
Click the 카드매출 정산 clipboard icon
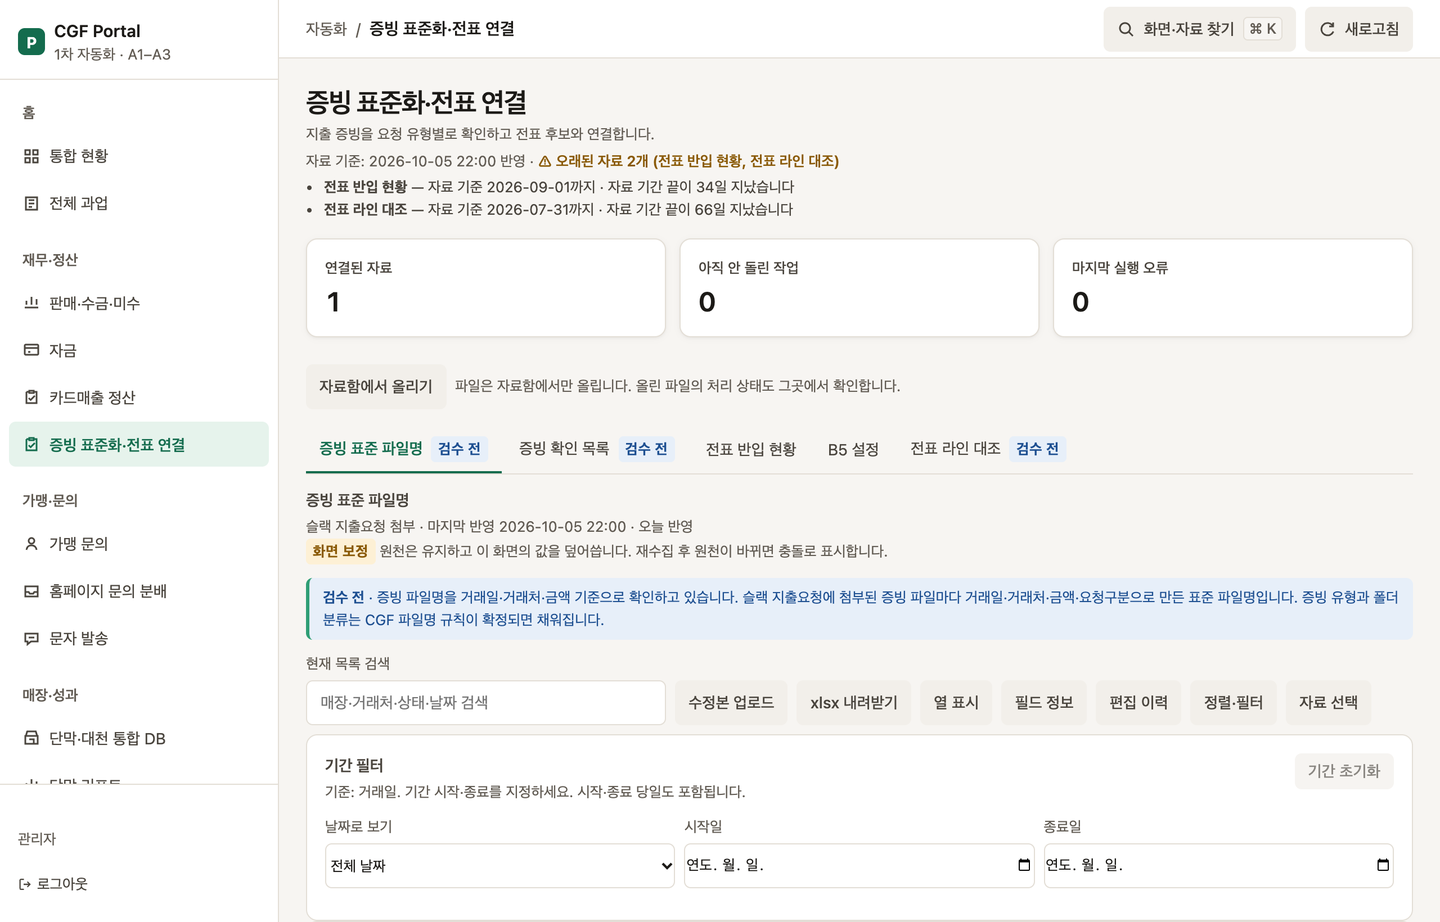(31, 397)
